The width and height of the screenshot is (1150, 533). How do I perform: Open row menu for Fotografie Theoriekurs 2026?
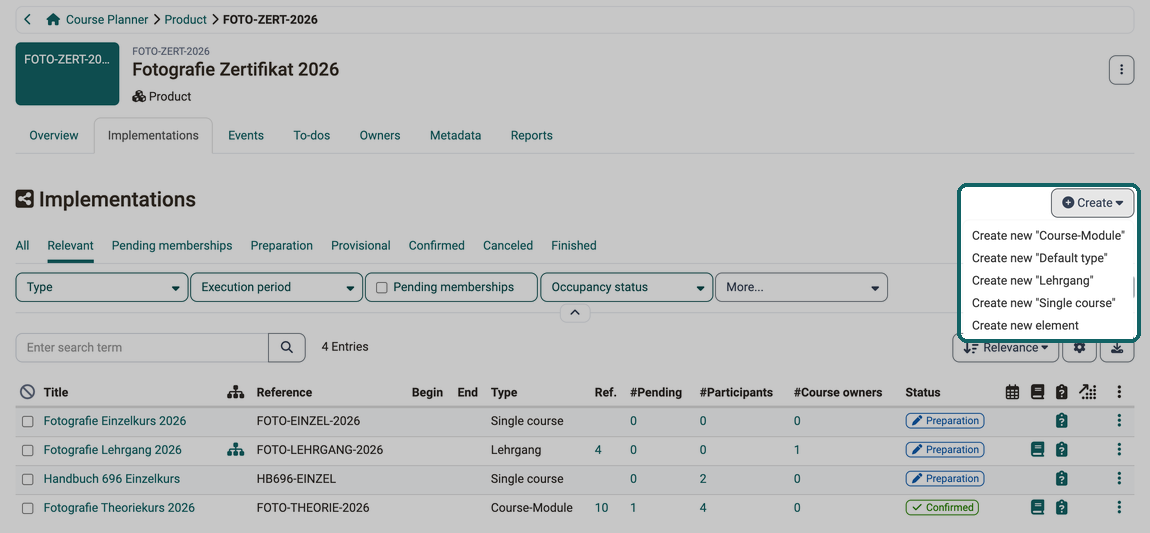click(1119, 507)
